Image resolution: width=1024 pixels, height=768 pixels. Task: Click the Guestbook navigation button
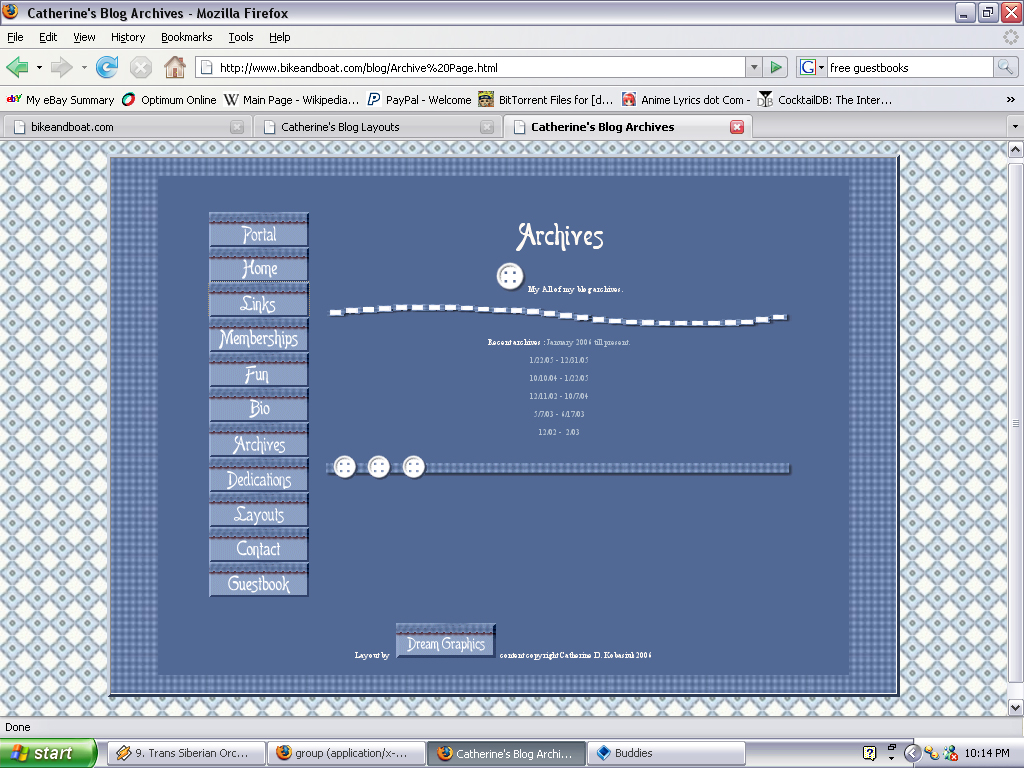pos(259,583)
